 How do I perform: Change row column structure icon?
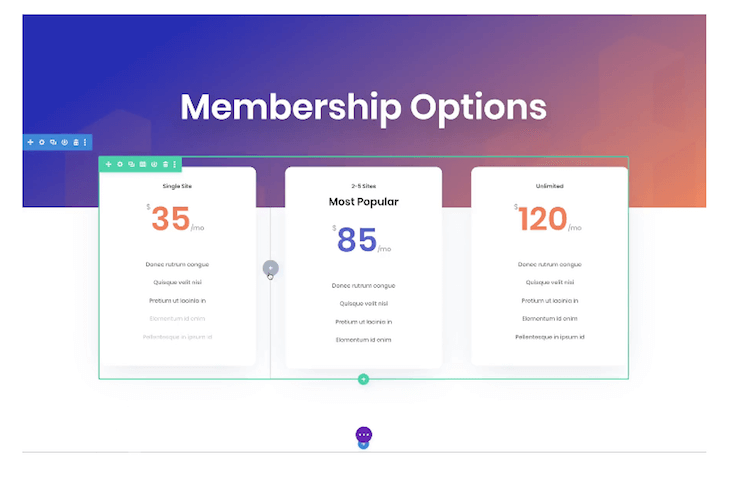click(x=143, y=164)
